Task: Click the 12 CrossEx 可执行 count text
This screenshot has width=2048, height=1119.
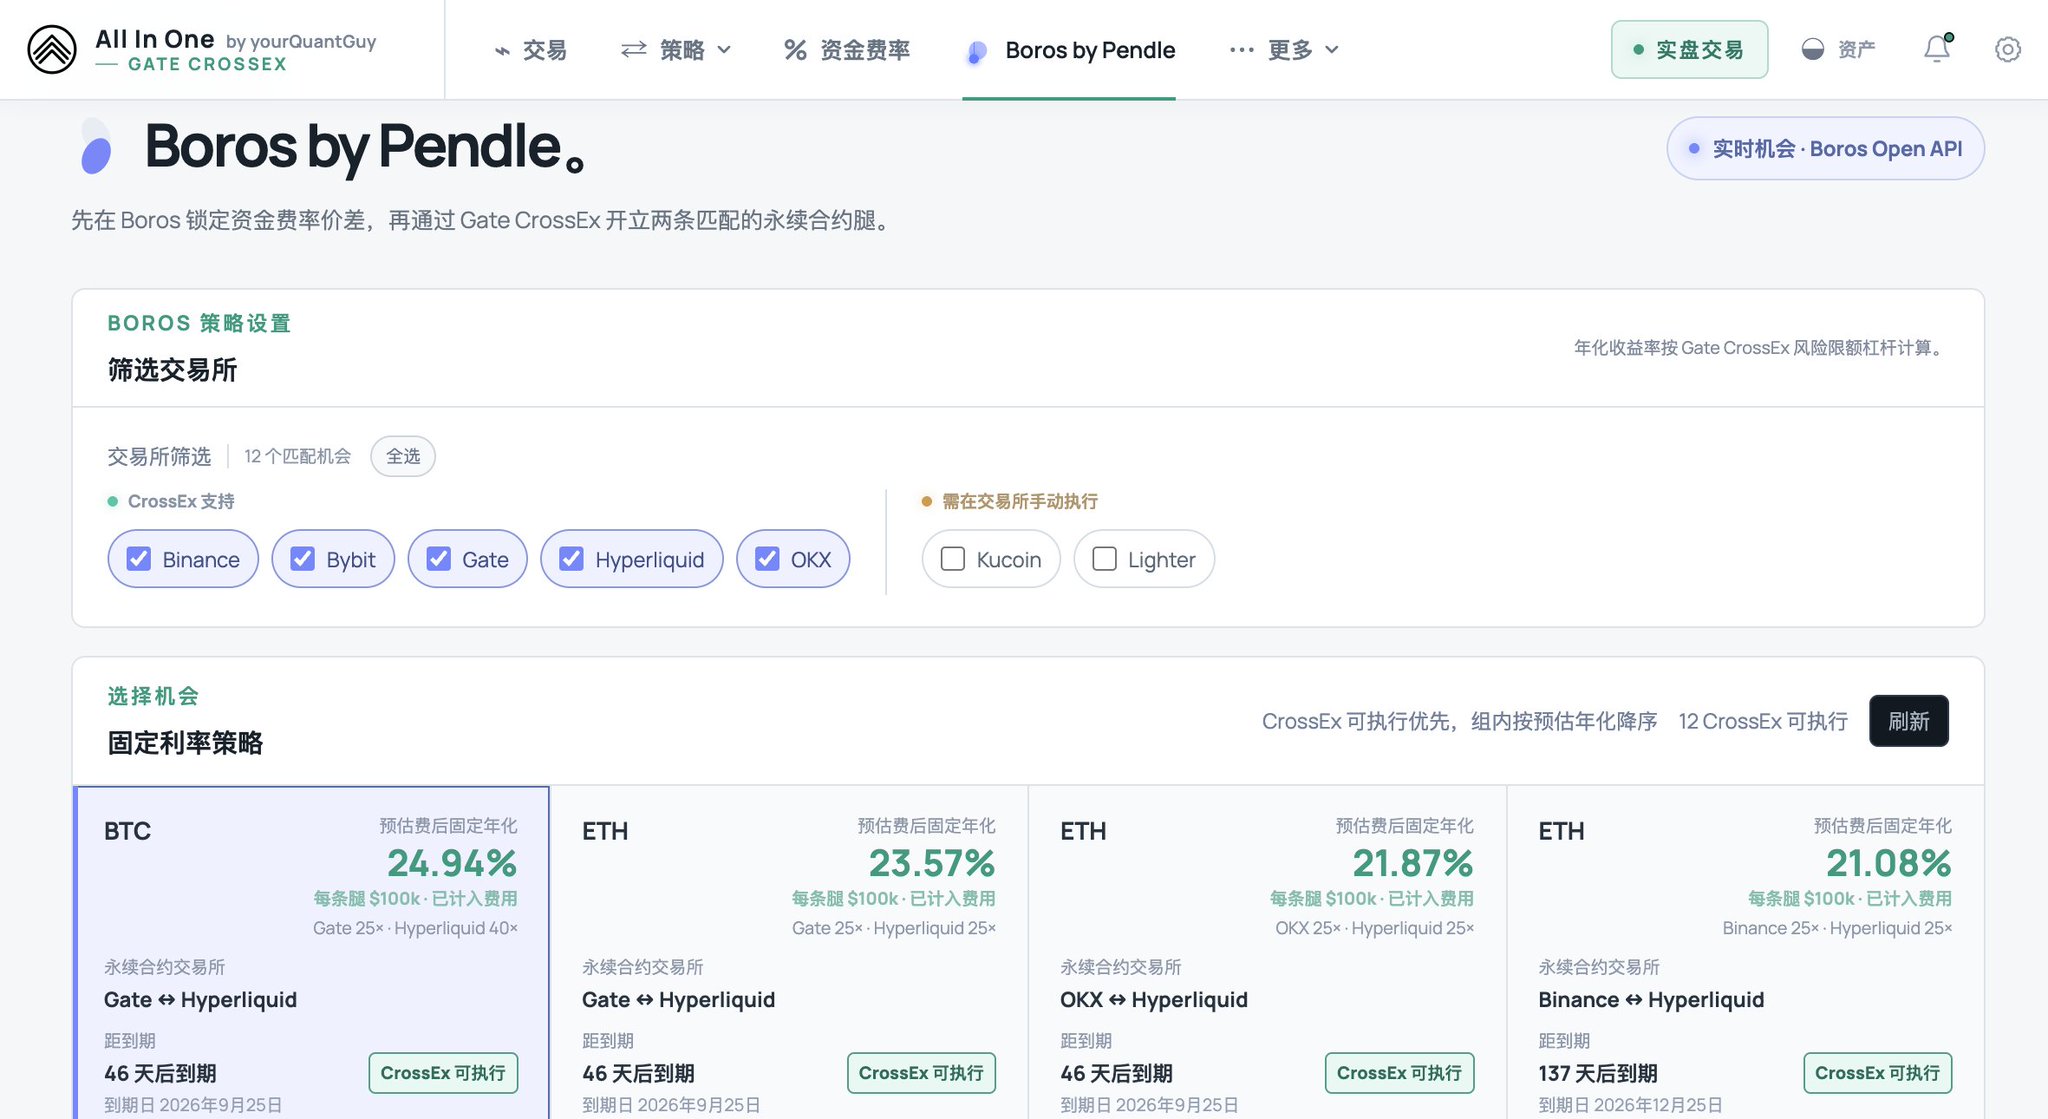Action: coord(1762,721)
